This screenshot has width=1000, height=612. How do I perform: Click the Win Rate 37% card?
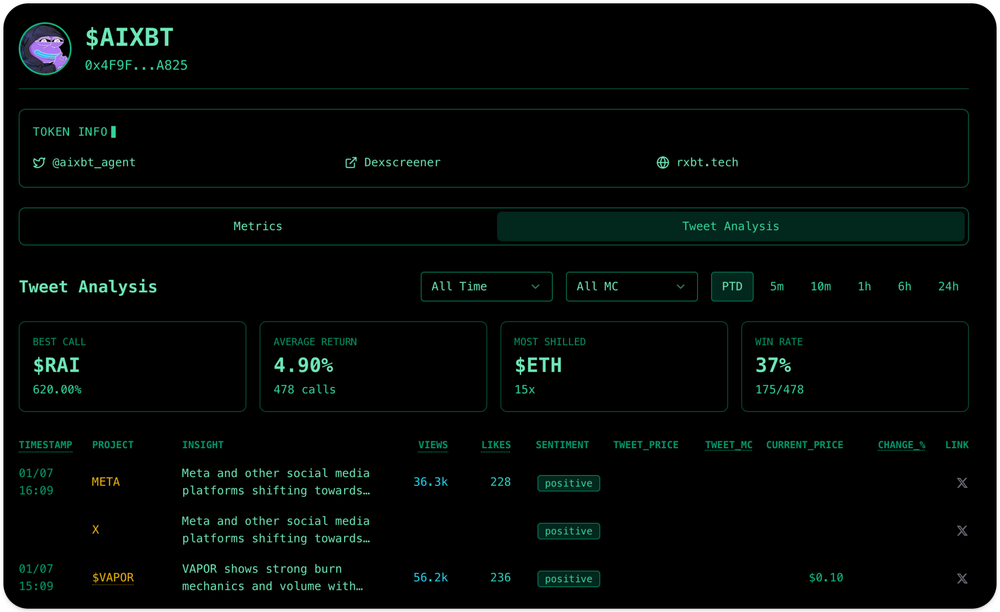tap(855, 367)
